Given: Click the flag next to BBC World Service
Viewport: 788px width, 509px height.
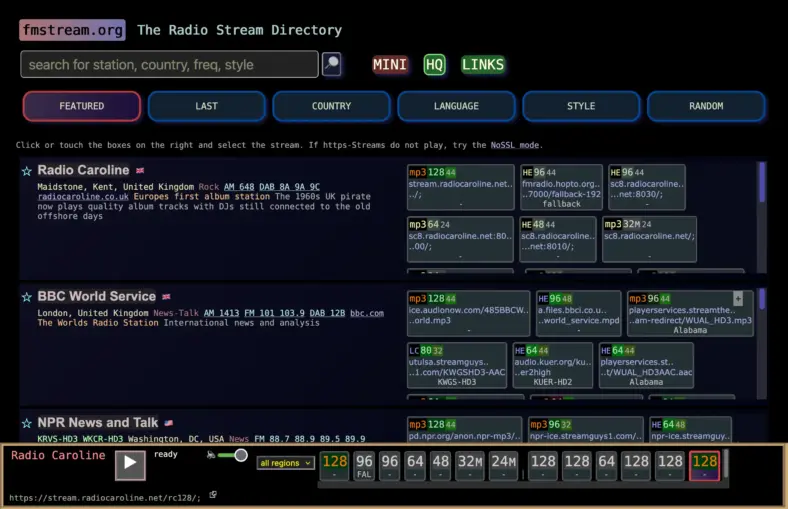Looking at the screenshot, I should pyautogui.click(x=166, y=297).
